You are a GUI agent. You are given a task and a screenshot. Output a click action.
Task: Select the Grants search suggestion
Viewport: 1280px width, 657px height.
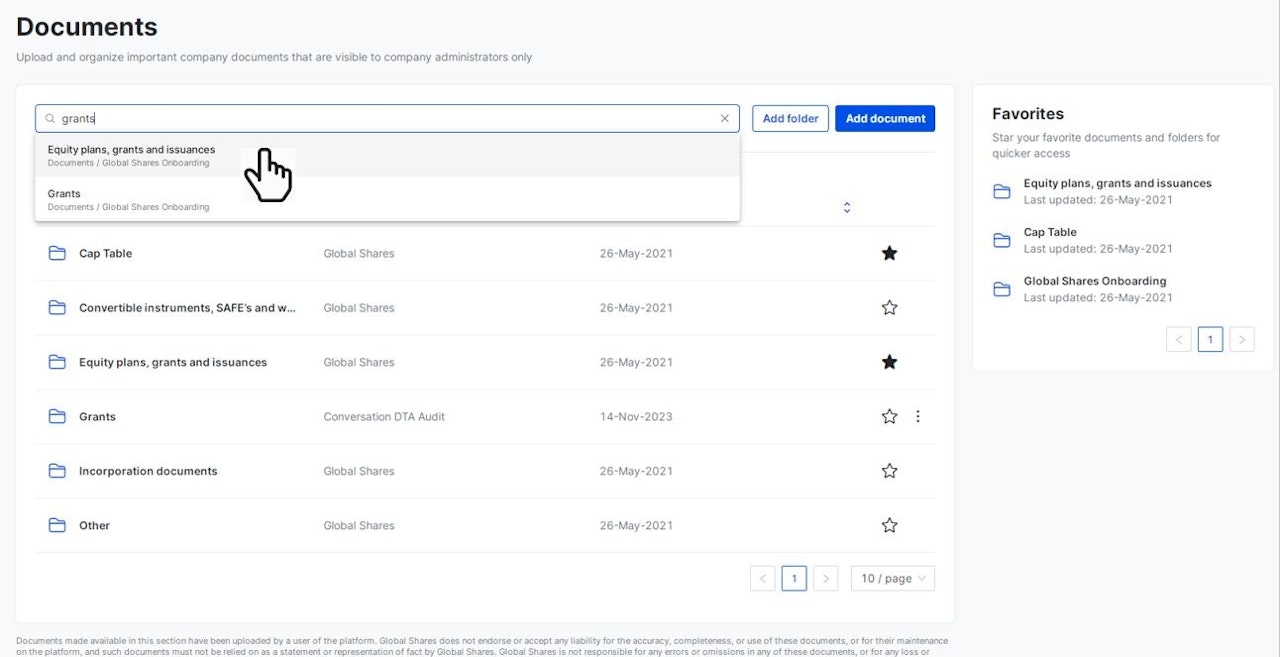[65, 198]
